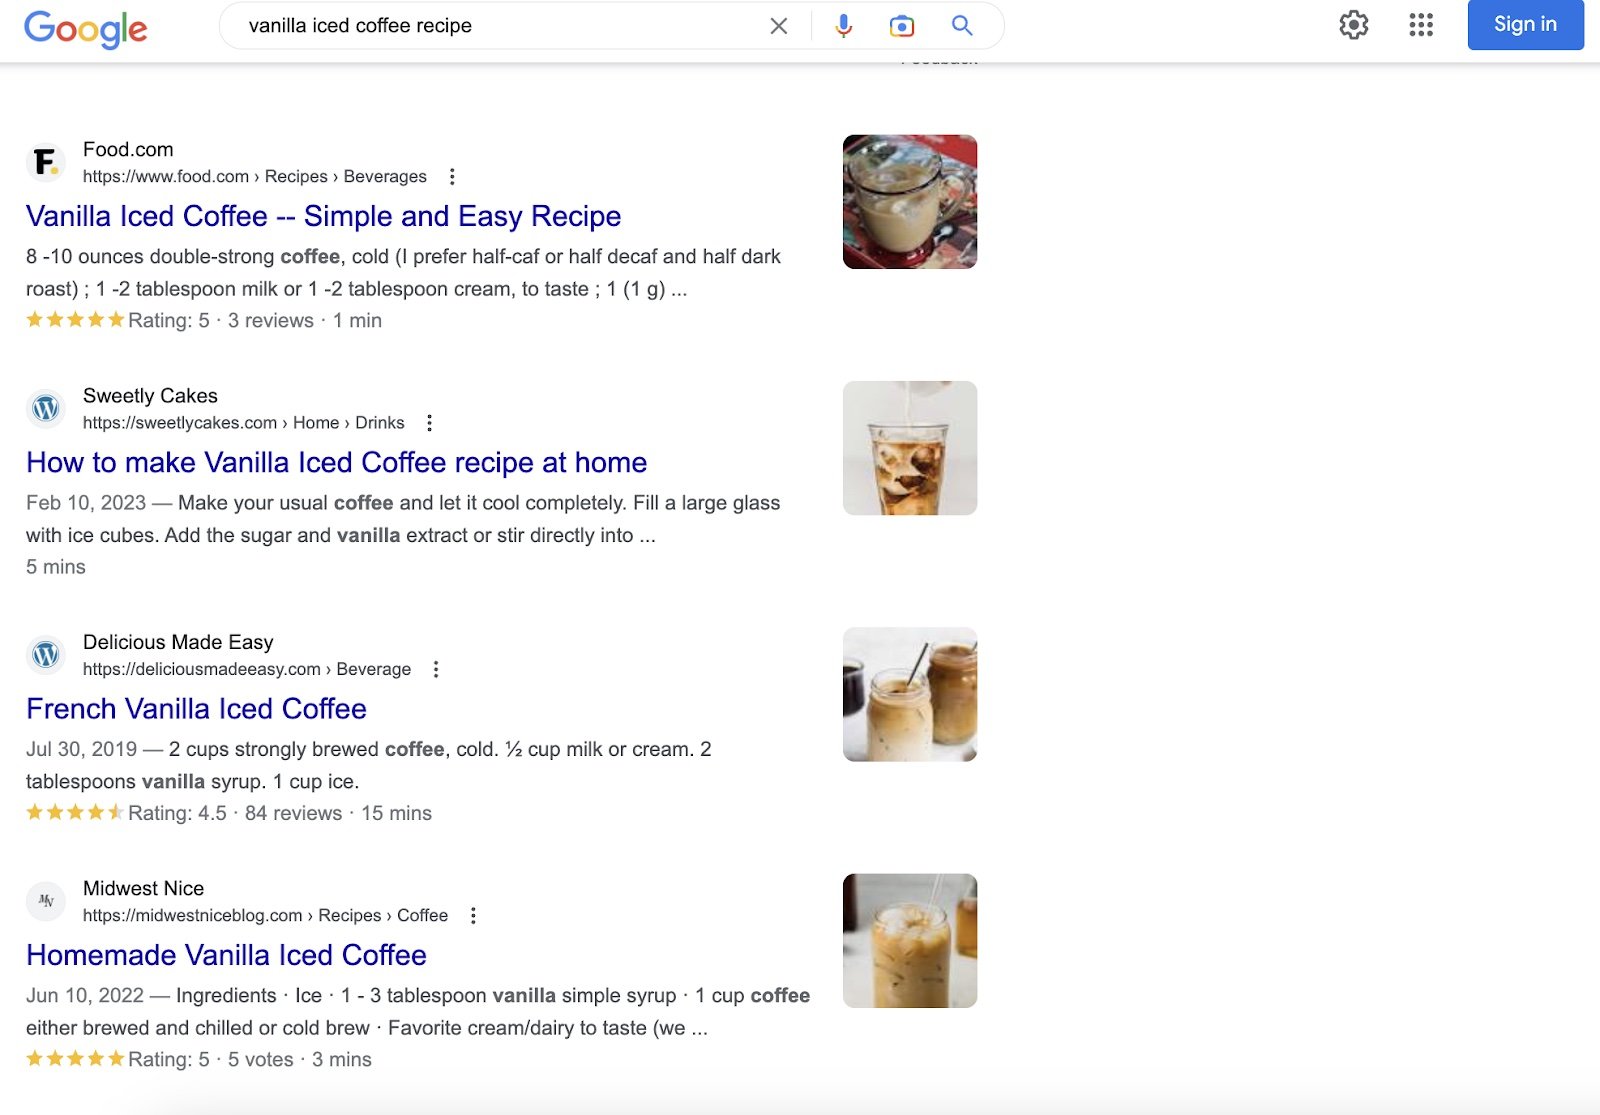Image resolution: width=1600 pixels, height=1115 pixels.
Task: Open the three-dot menu for Sweetly Cakes result
Action: (430, 423)
